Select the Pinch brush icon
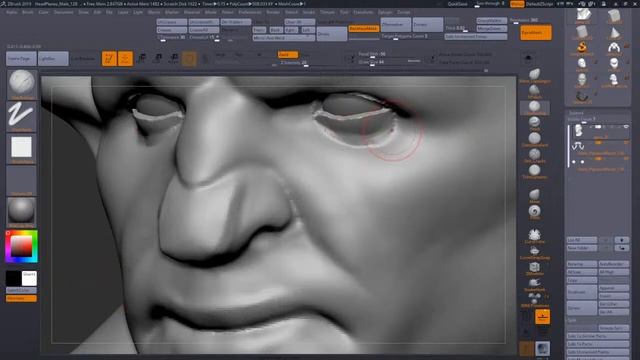Image resolution: width=640 pixels, height=360 pixels. click(534, 122)
